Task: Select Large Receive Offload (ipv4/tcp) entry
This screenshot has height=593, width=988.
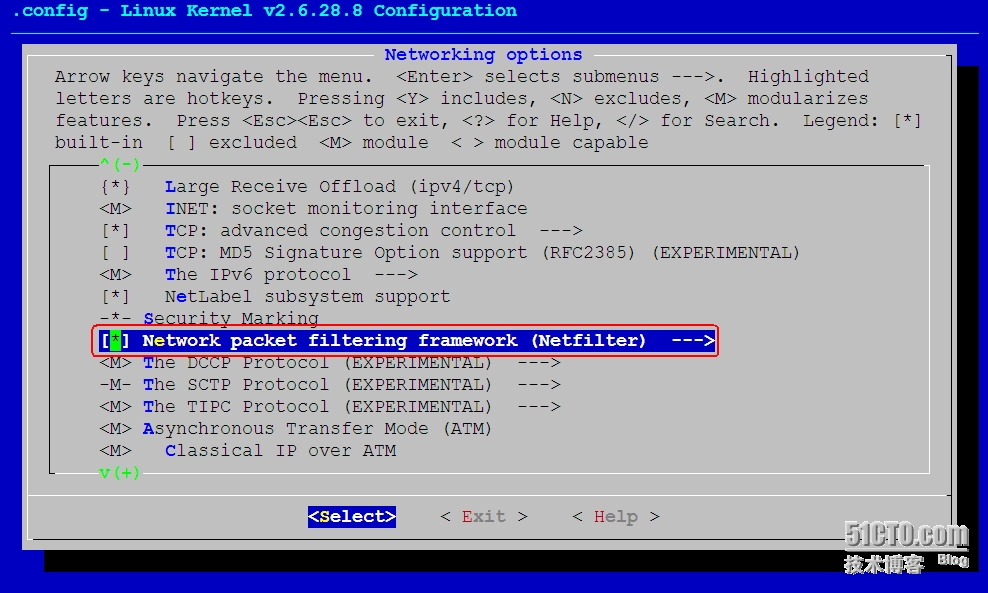Action: [x=340, y=187]
